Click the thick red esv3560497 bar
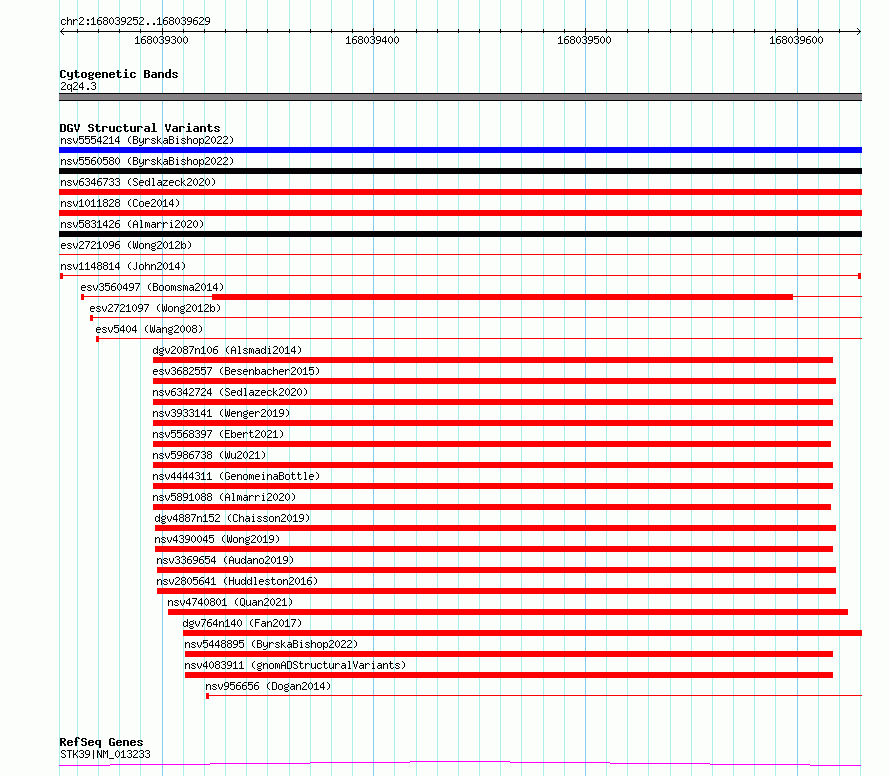 tap(502, 297)
